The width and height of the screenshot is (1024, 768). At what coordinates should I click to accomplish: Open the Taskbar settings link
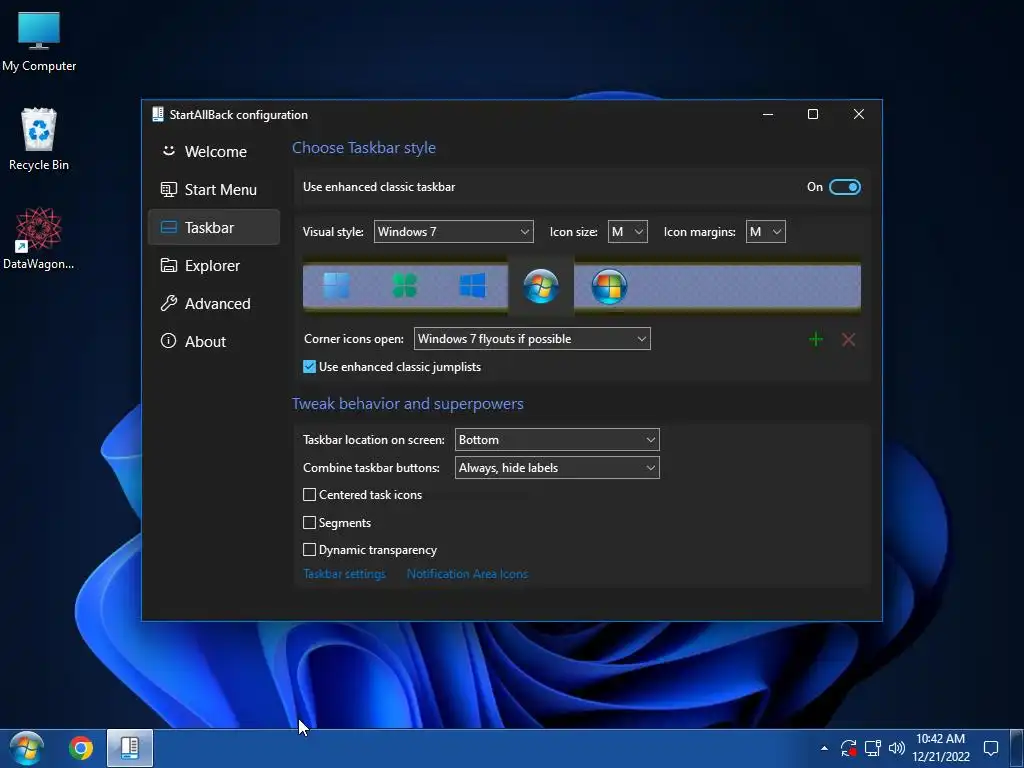344,573
